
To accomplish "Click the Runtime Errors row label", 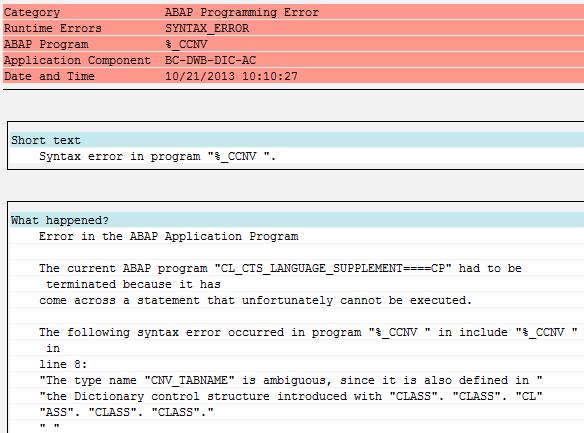I will pos(53,28).
